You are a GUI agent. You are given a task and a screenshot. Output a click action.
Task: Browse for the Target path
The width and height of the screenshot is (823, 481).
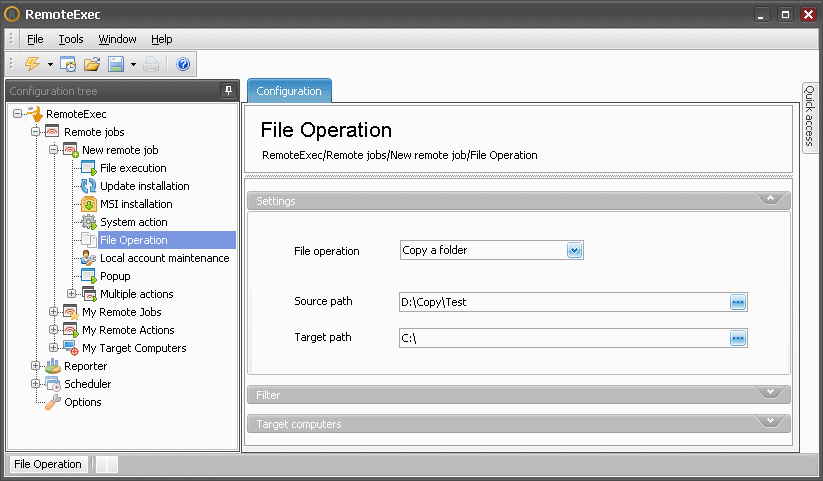pyautogui.click(x=738, y=338)
